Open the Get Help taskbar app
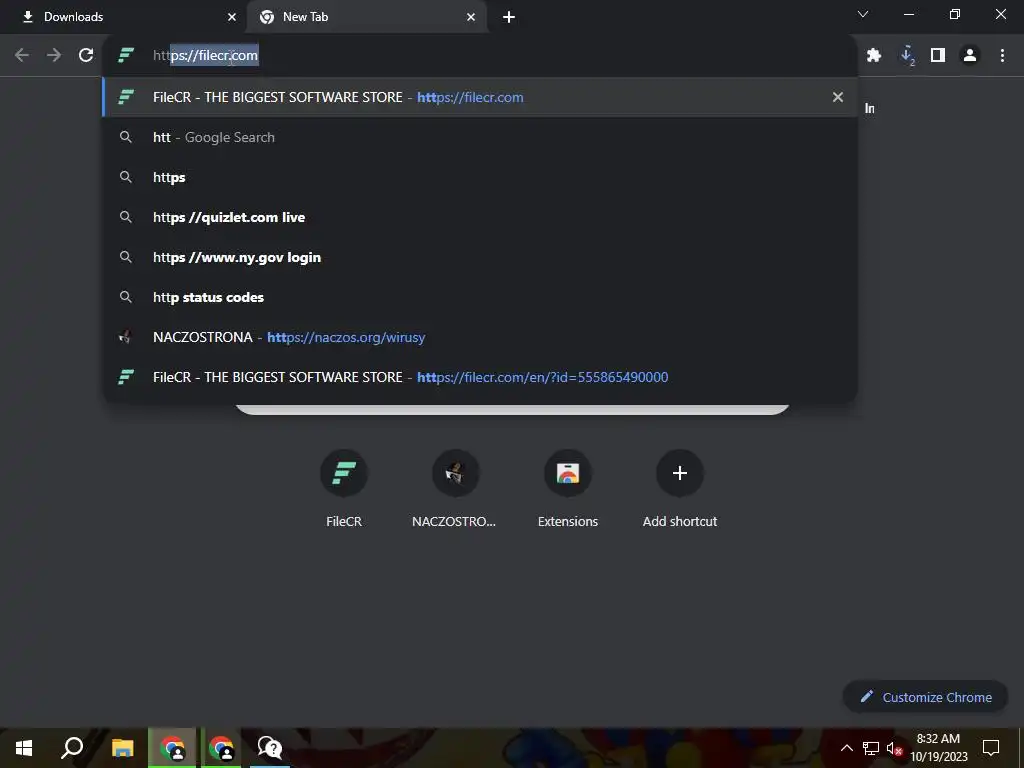This screenshot has width=1024, height=768. tap(270, 748)
